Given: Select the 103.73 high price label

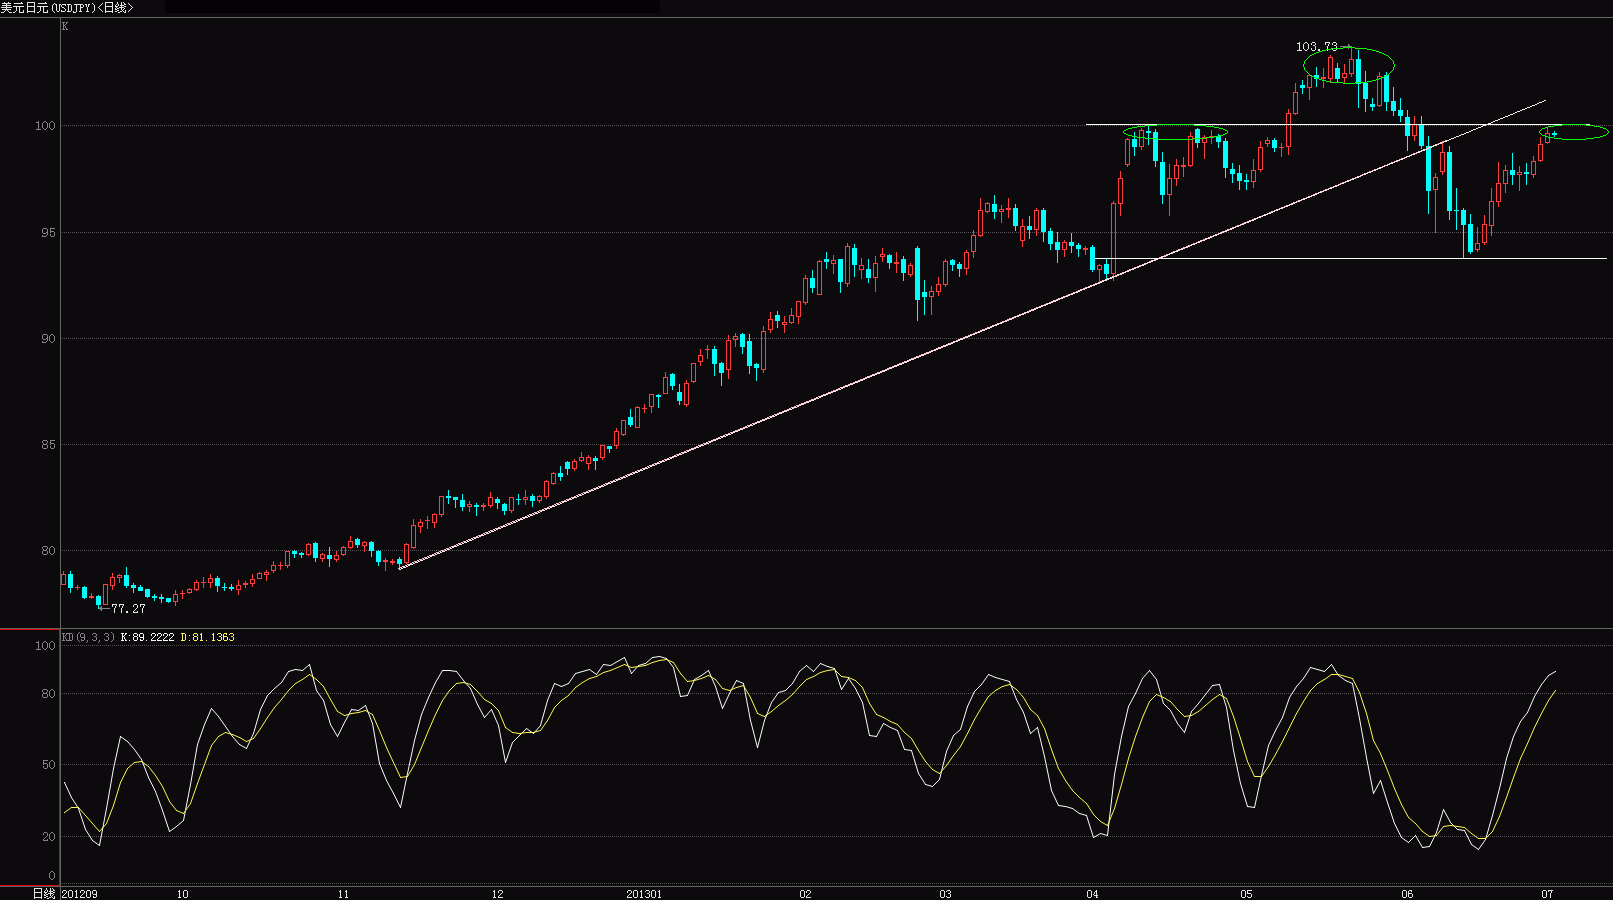Looking at the screenshot, I should [1316, 47].
